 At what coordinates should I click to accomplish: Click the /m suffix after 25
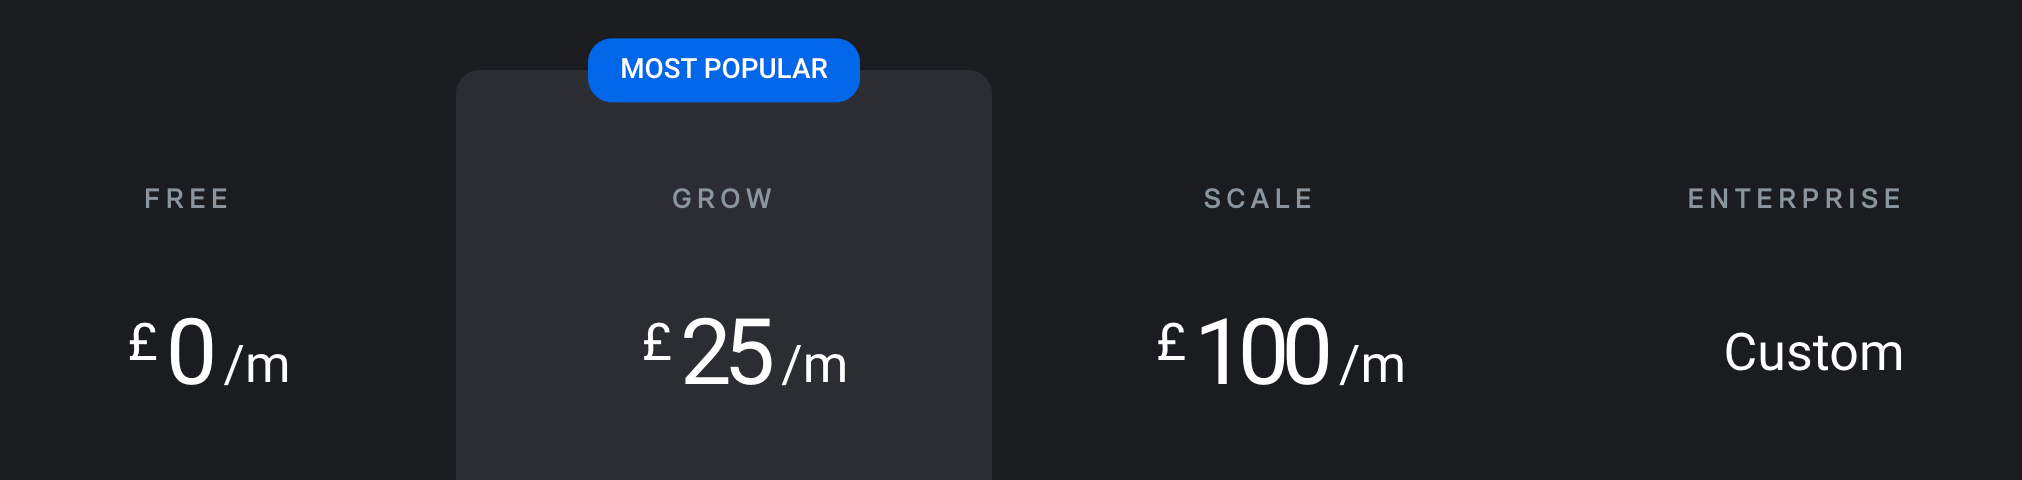815,364
